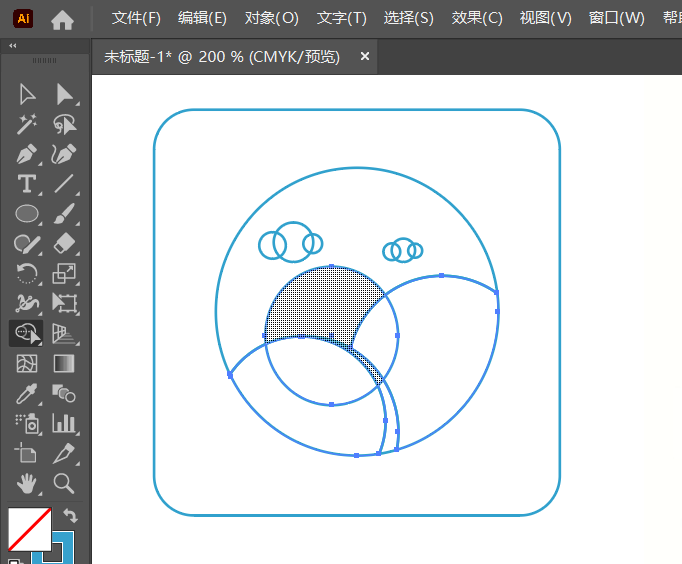Image resolution: width=682 pixels, height=564 pixels.
Task: Select the Lasso tool
Action: tap(64, 124)
